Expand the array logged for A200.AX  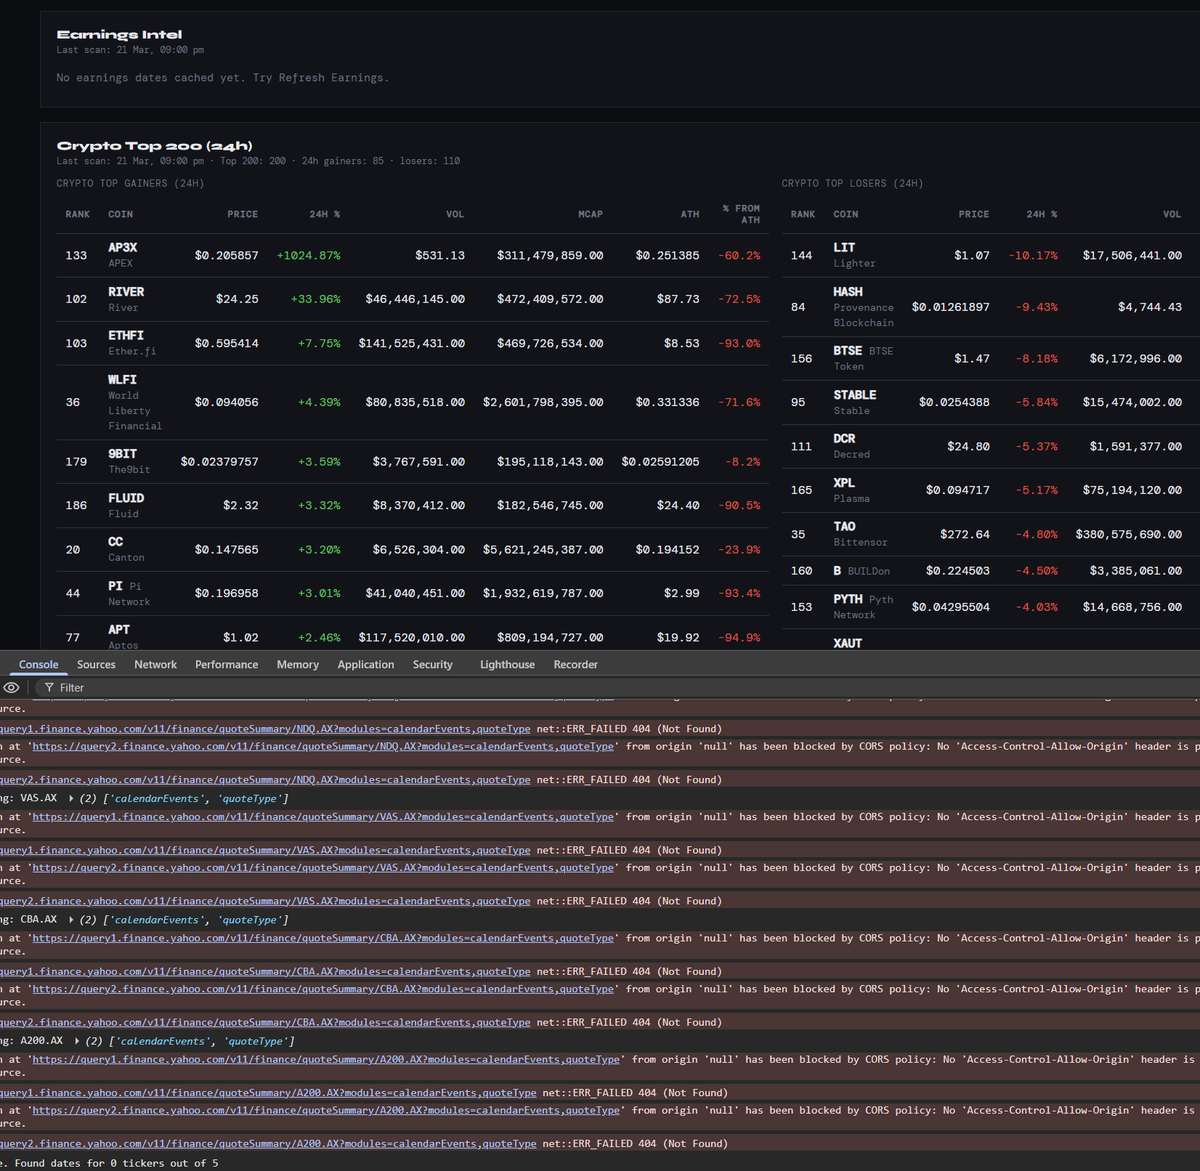tap(77, 1041)
